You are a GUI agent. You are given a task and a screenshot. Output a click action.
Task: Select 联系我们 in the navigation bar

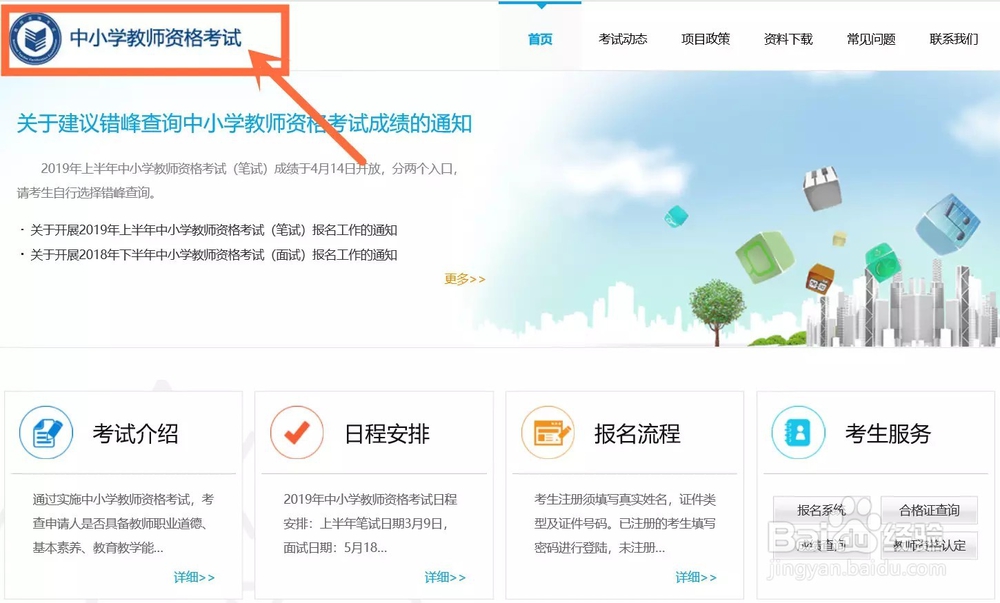coord(950,38)
